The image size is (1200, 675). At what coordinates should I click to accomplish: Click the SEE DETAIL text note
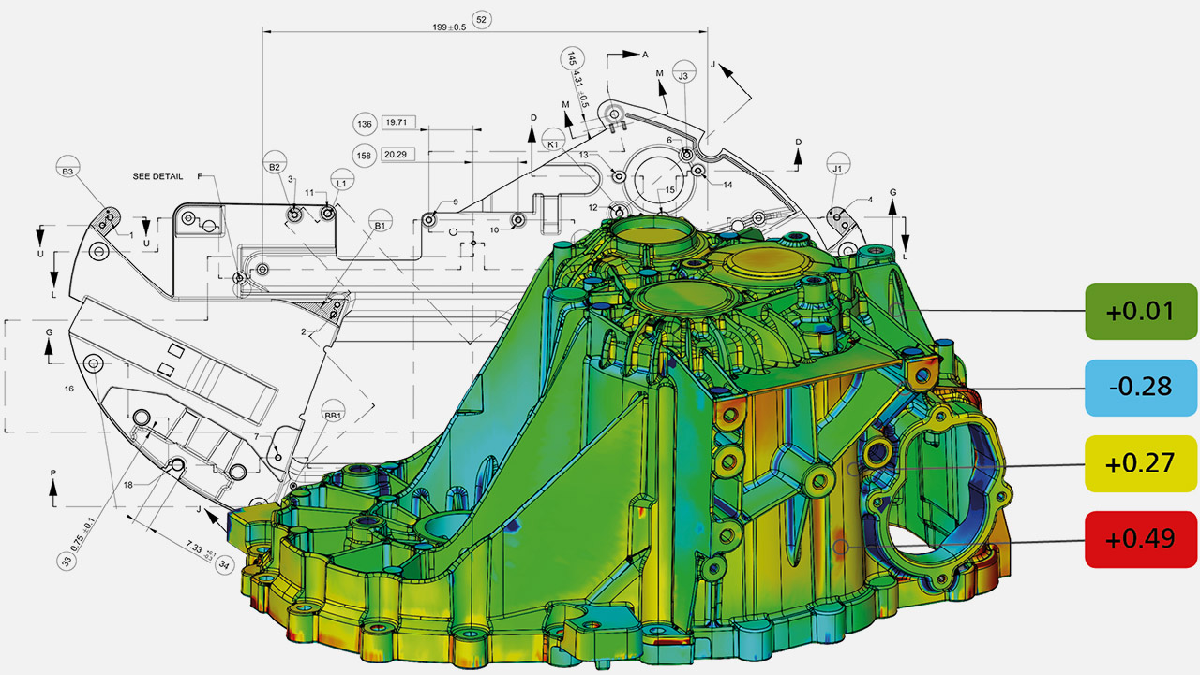point(158,176)
